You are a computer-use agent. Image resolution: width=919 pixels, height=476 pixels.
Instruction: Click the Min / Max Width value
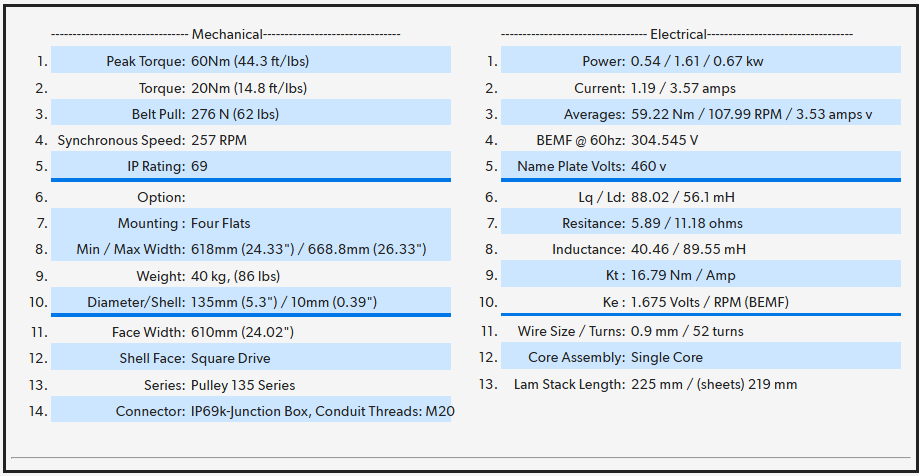(x=309, y=249)
